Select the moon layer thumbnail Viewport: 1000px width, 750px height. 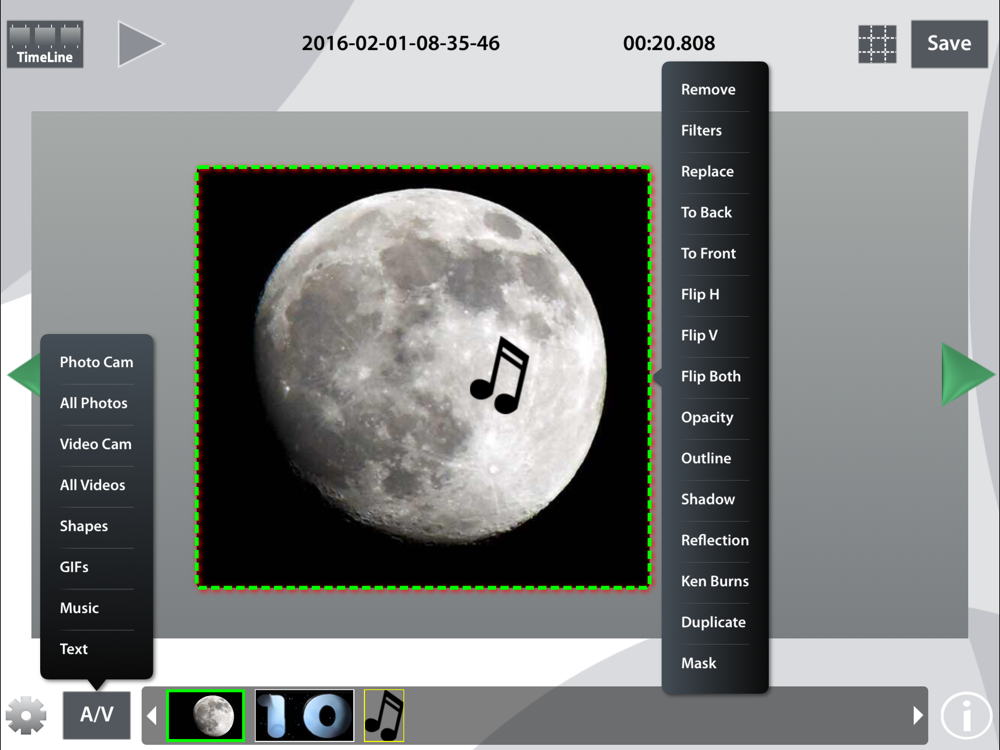206,716
